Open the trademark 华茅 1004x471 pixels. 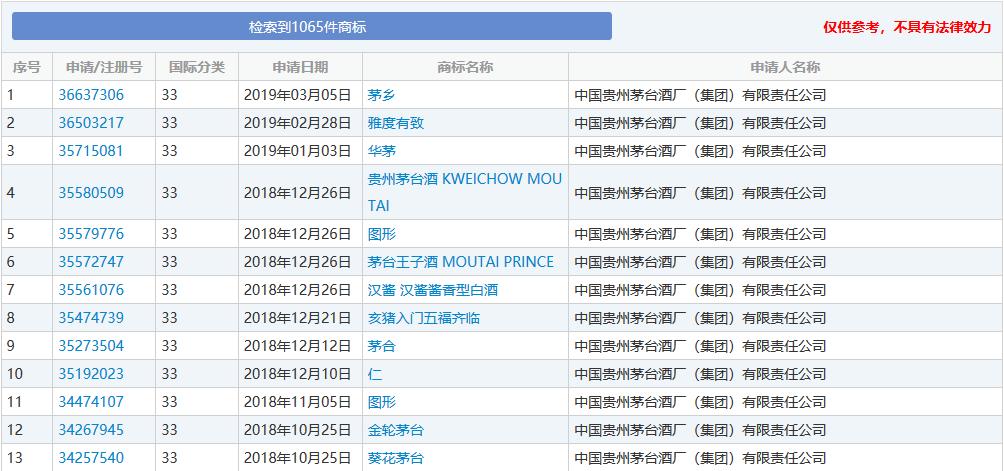pos(382,151)
